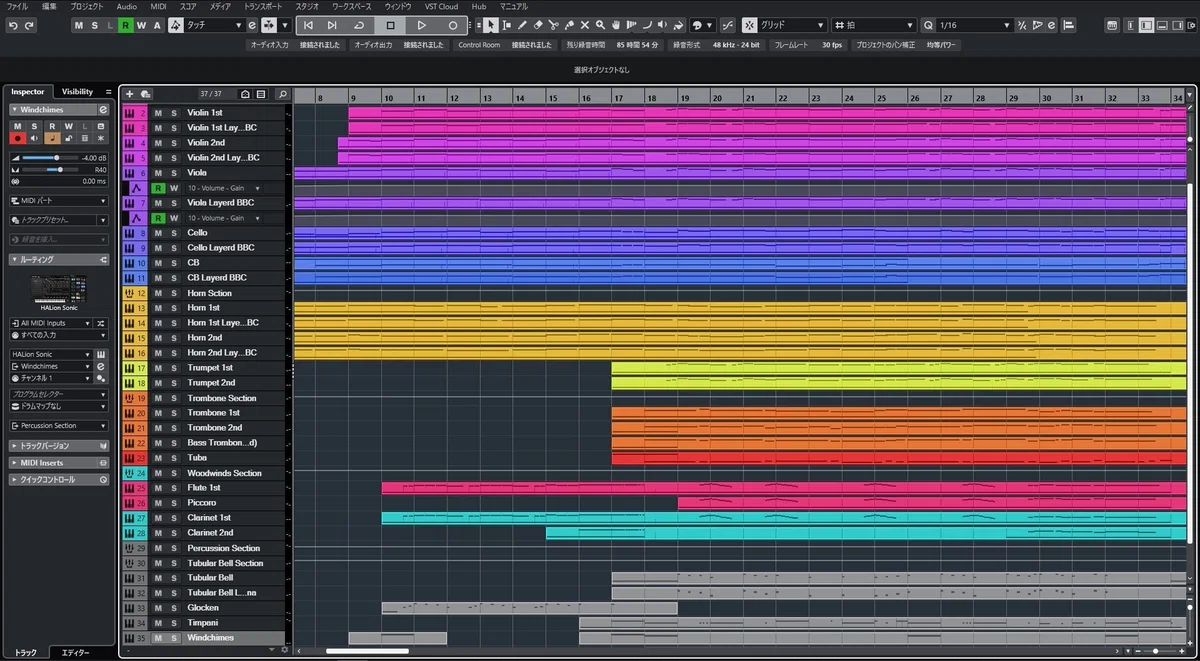Open the VST Cloud menu
The image size is (1200, 661).
click(441, 6)
